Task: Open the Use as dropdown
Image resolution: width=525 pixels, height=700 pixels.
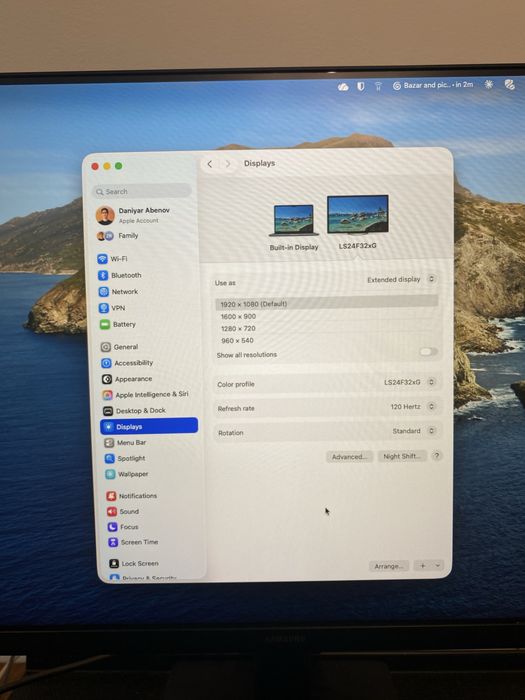Action: pyautogui.click(x=401, y=279)
